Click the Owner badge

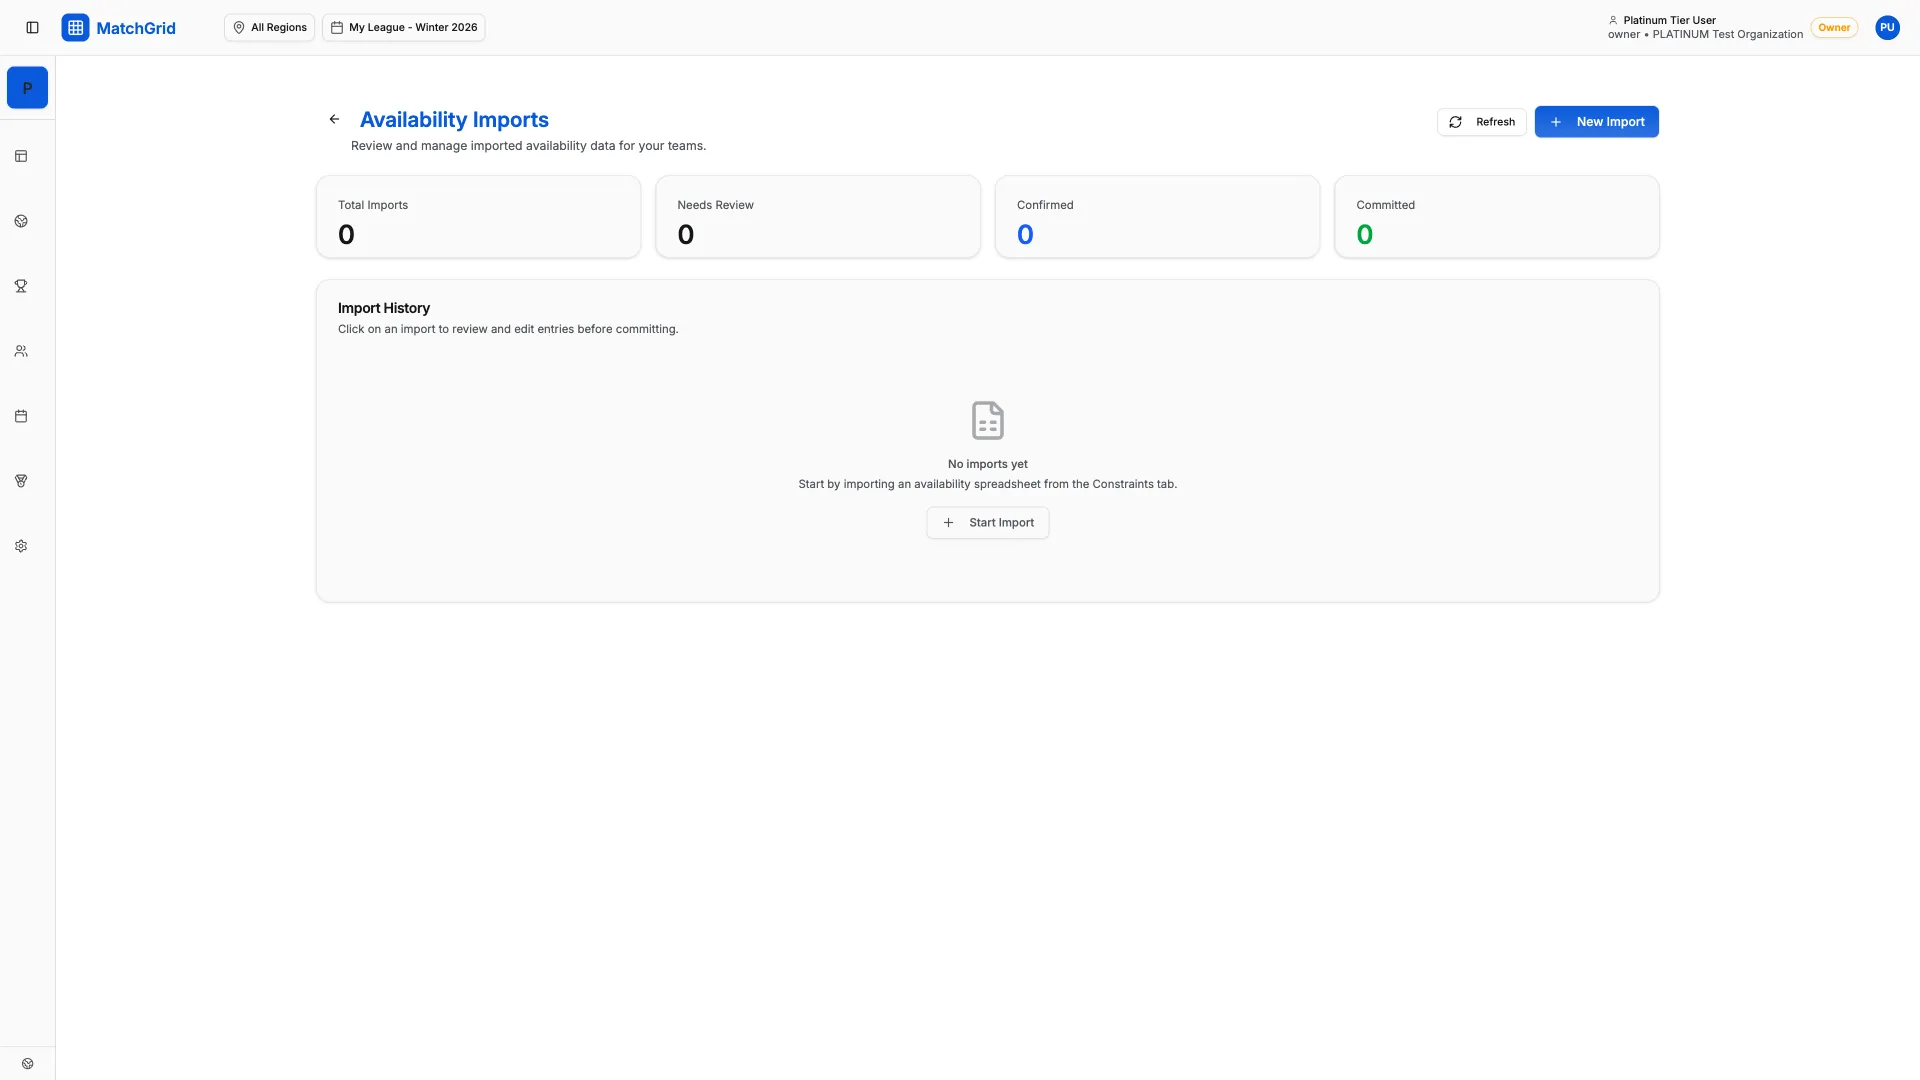[1835, 27]
